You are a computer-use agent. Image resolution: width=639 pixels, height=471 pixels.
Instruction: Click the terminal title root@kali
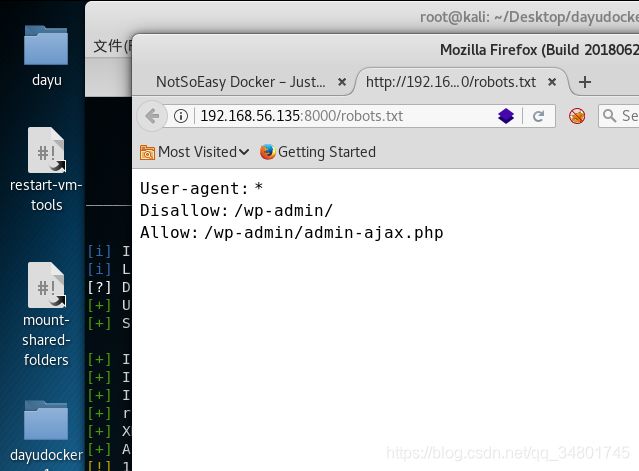[529, 17]
